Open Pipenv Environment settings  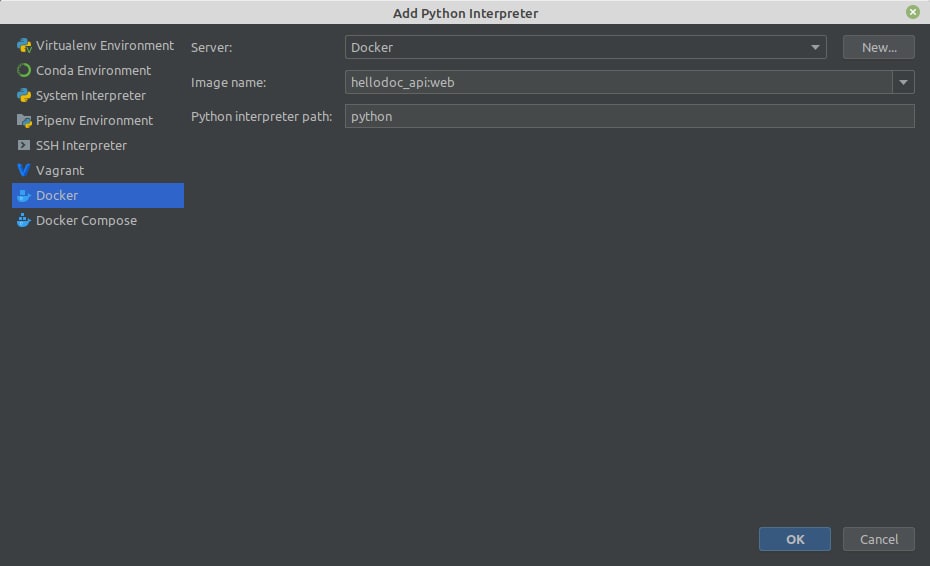click(x=94, y=120)
